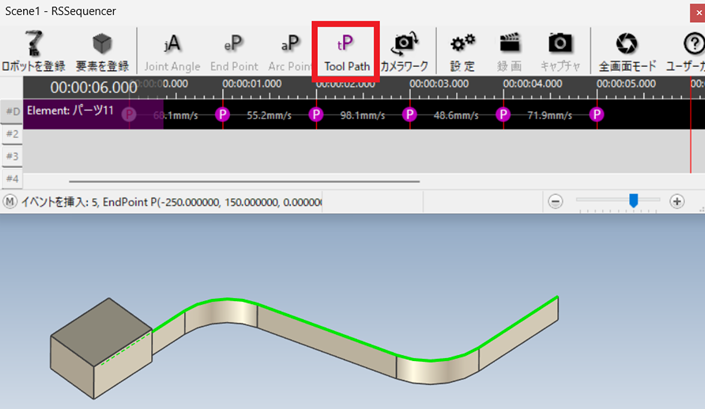Click the ロボットを登録 robot register icon
705x409 pixels.
33,44
